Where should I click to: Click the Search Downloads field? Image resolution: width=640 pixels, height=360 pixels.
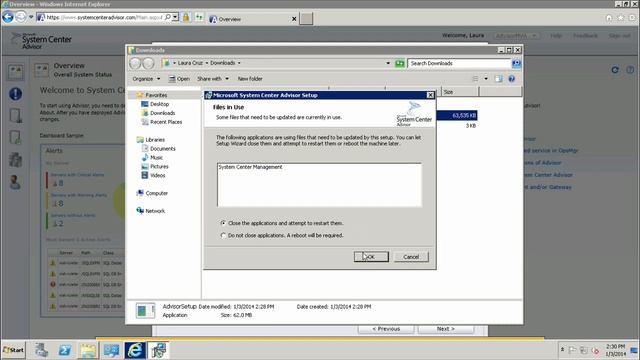click(459, 63)
